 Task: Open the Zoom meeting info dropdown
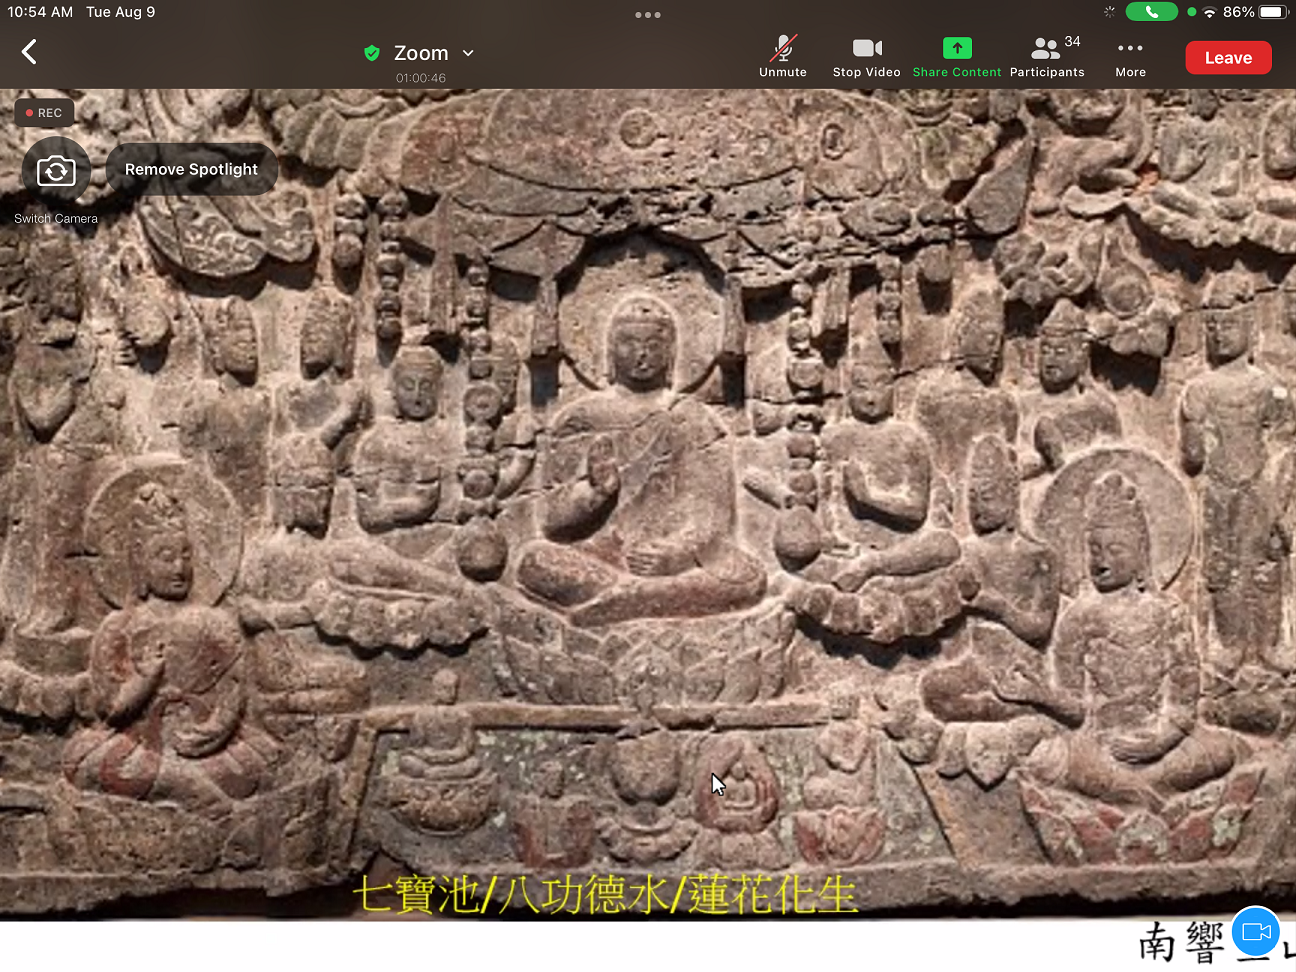pos(433,53)
